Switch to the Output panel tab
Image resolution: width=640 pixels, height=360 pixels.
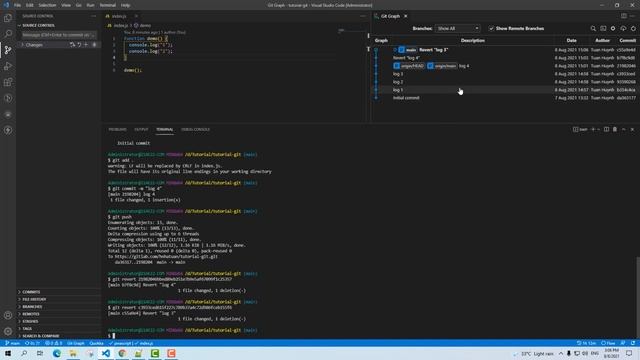[x=141, y=129]
